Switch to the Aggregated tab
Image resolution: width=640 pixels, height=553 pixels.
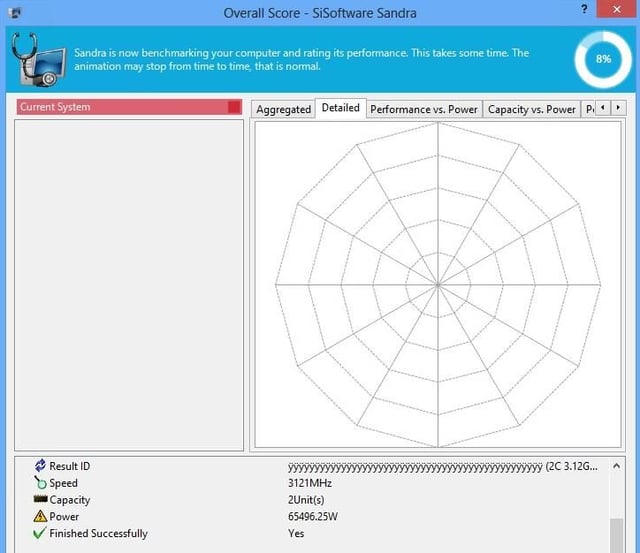point(283,109)
